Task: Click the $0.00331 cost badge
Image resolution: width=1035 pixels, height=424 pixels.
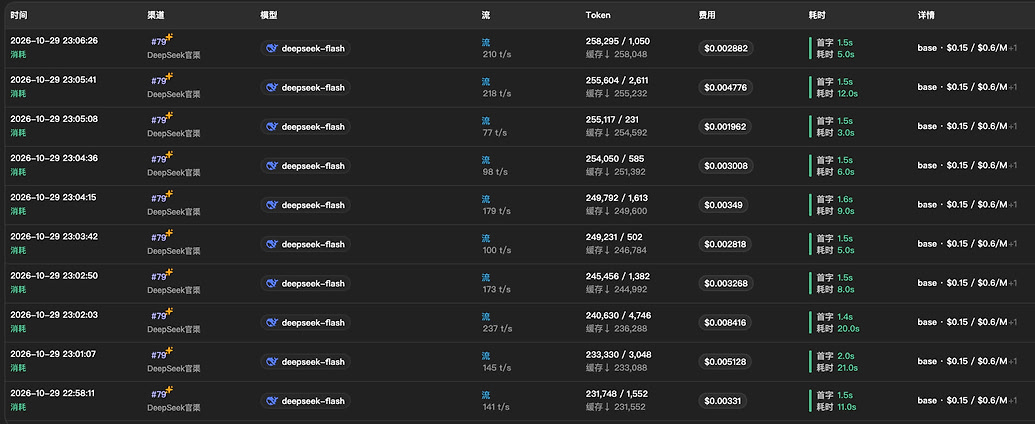Action: point(723,401)
